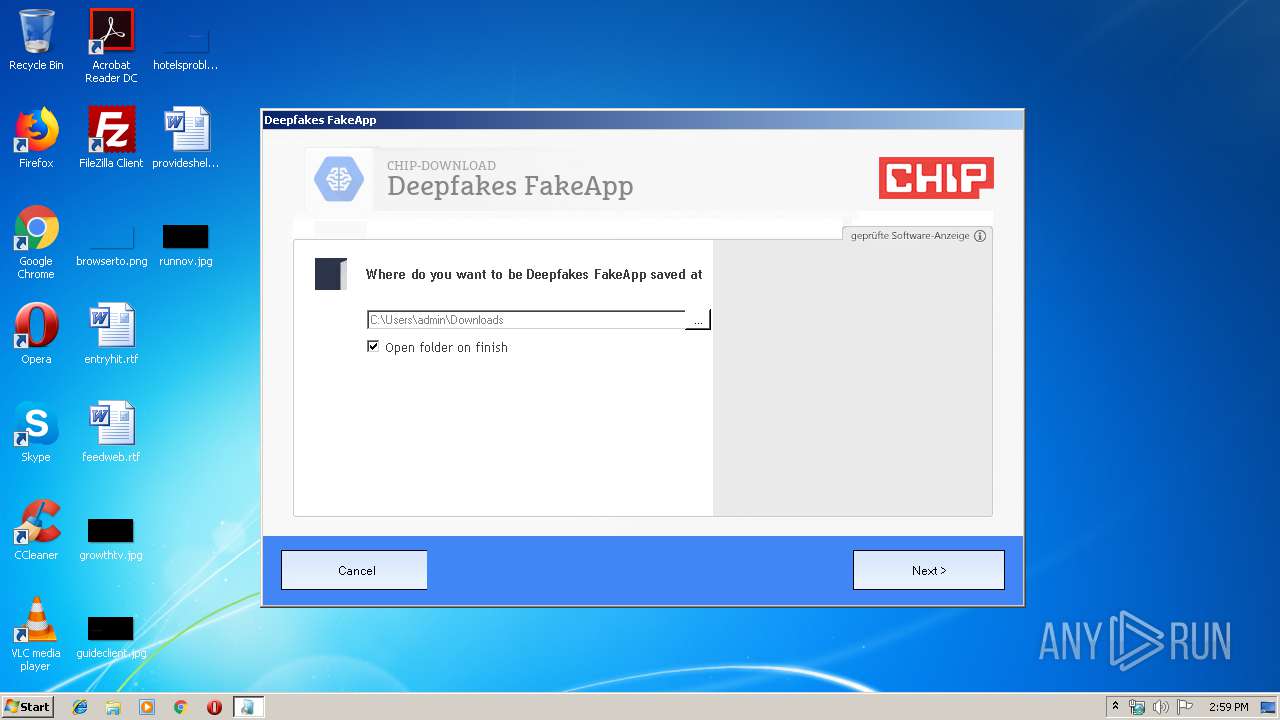1280x720 pixels.
Task: Click the info icon beside geprüfte Software-Anzeige
Action: pos(980,236)
